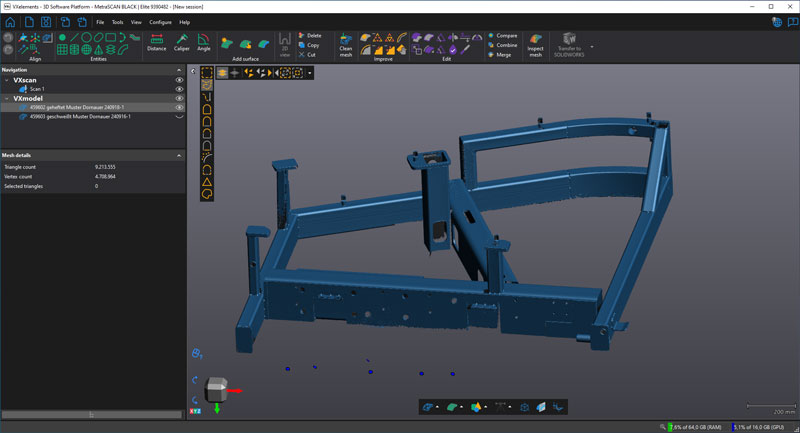This screenshot has width=800, height=433.
Task: Click the Home icon in the title bar
Action: point(10,21)
